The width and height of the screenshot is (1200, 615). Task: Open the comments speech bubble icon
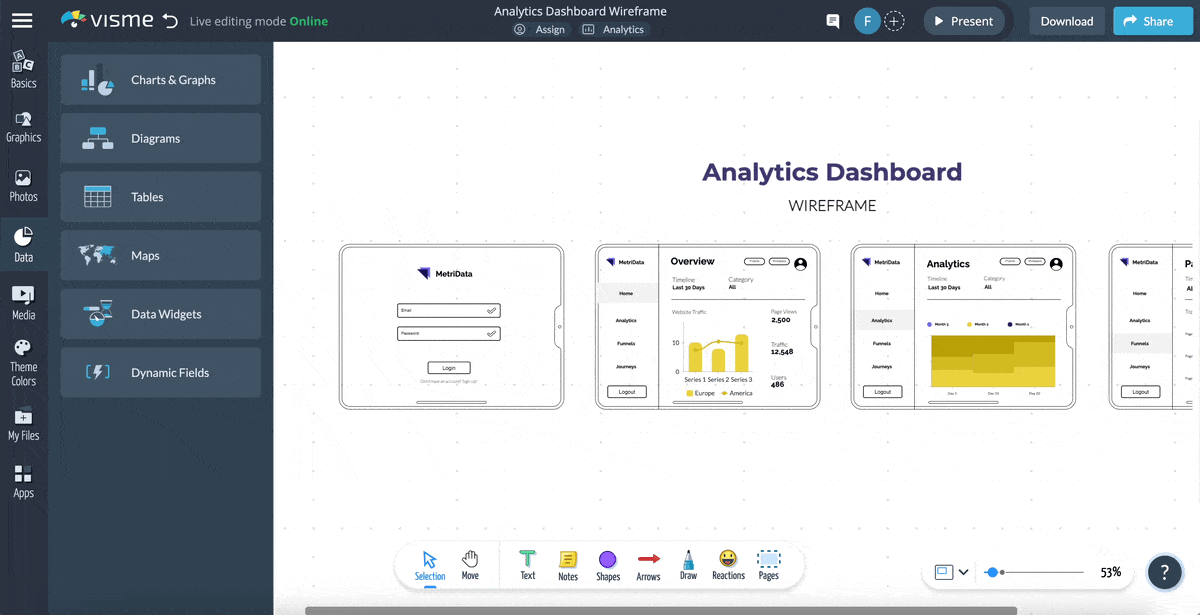pos(832,21)
